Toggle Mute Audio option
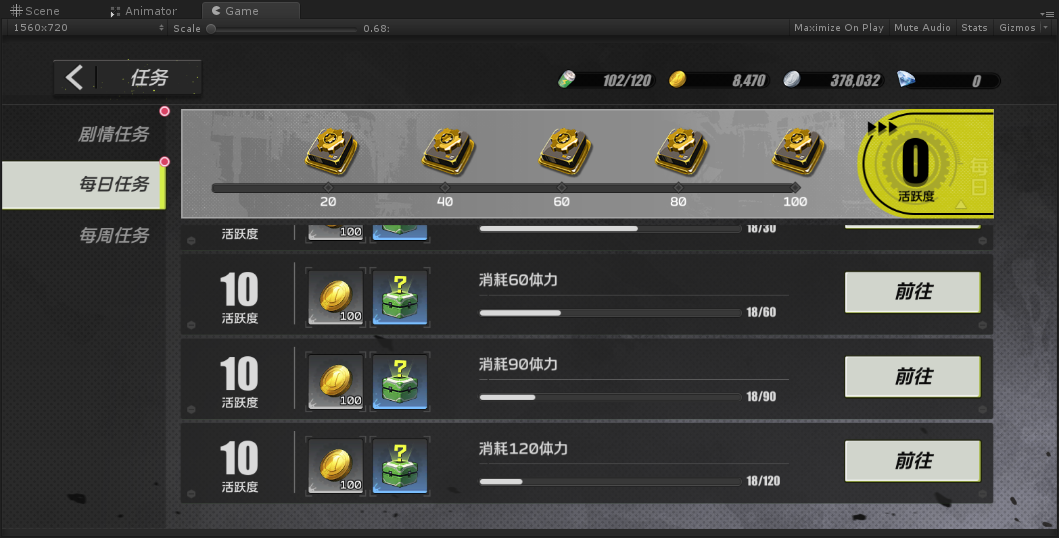The width and height of the screenshot is (1059, 538). coord(922,28)
